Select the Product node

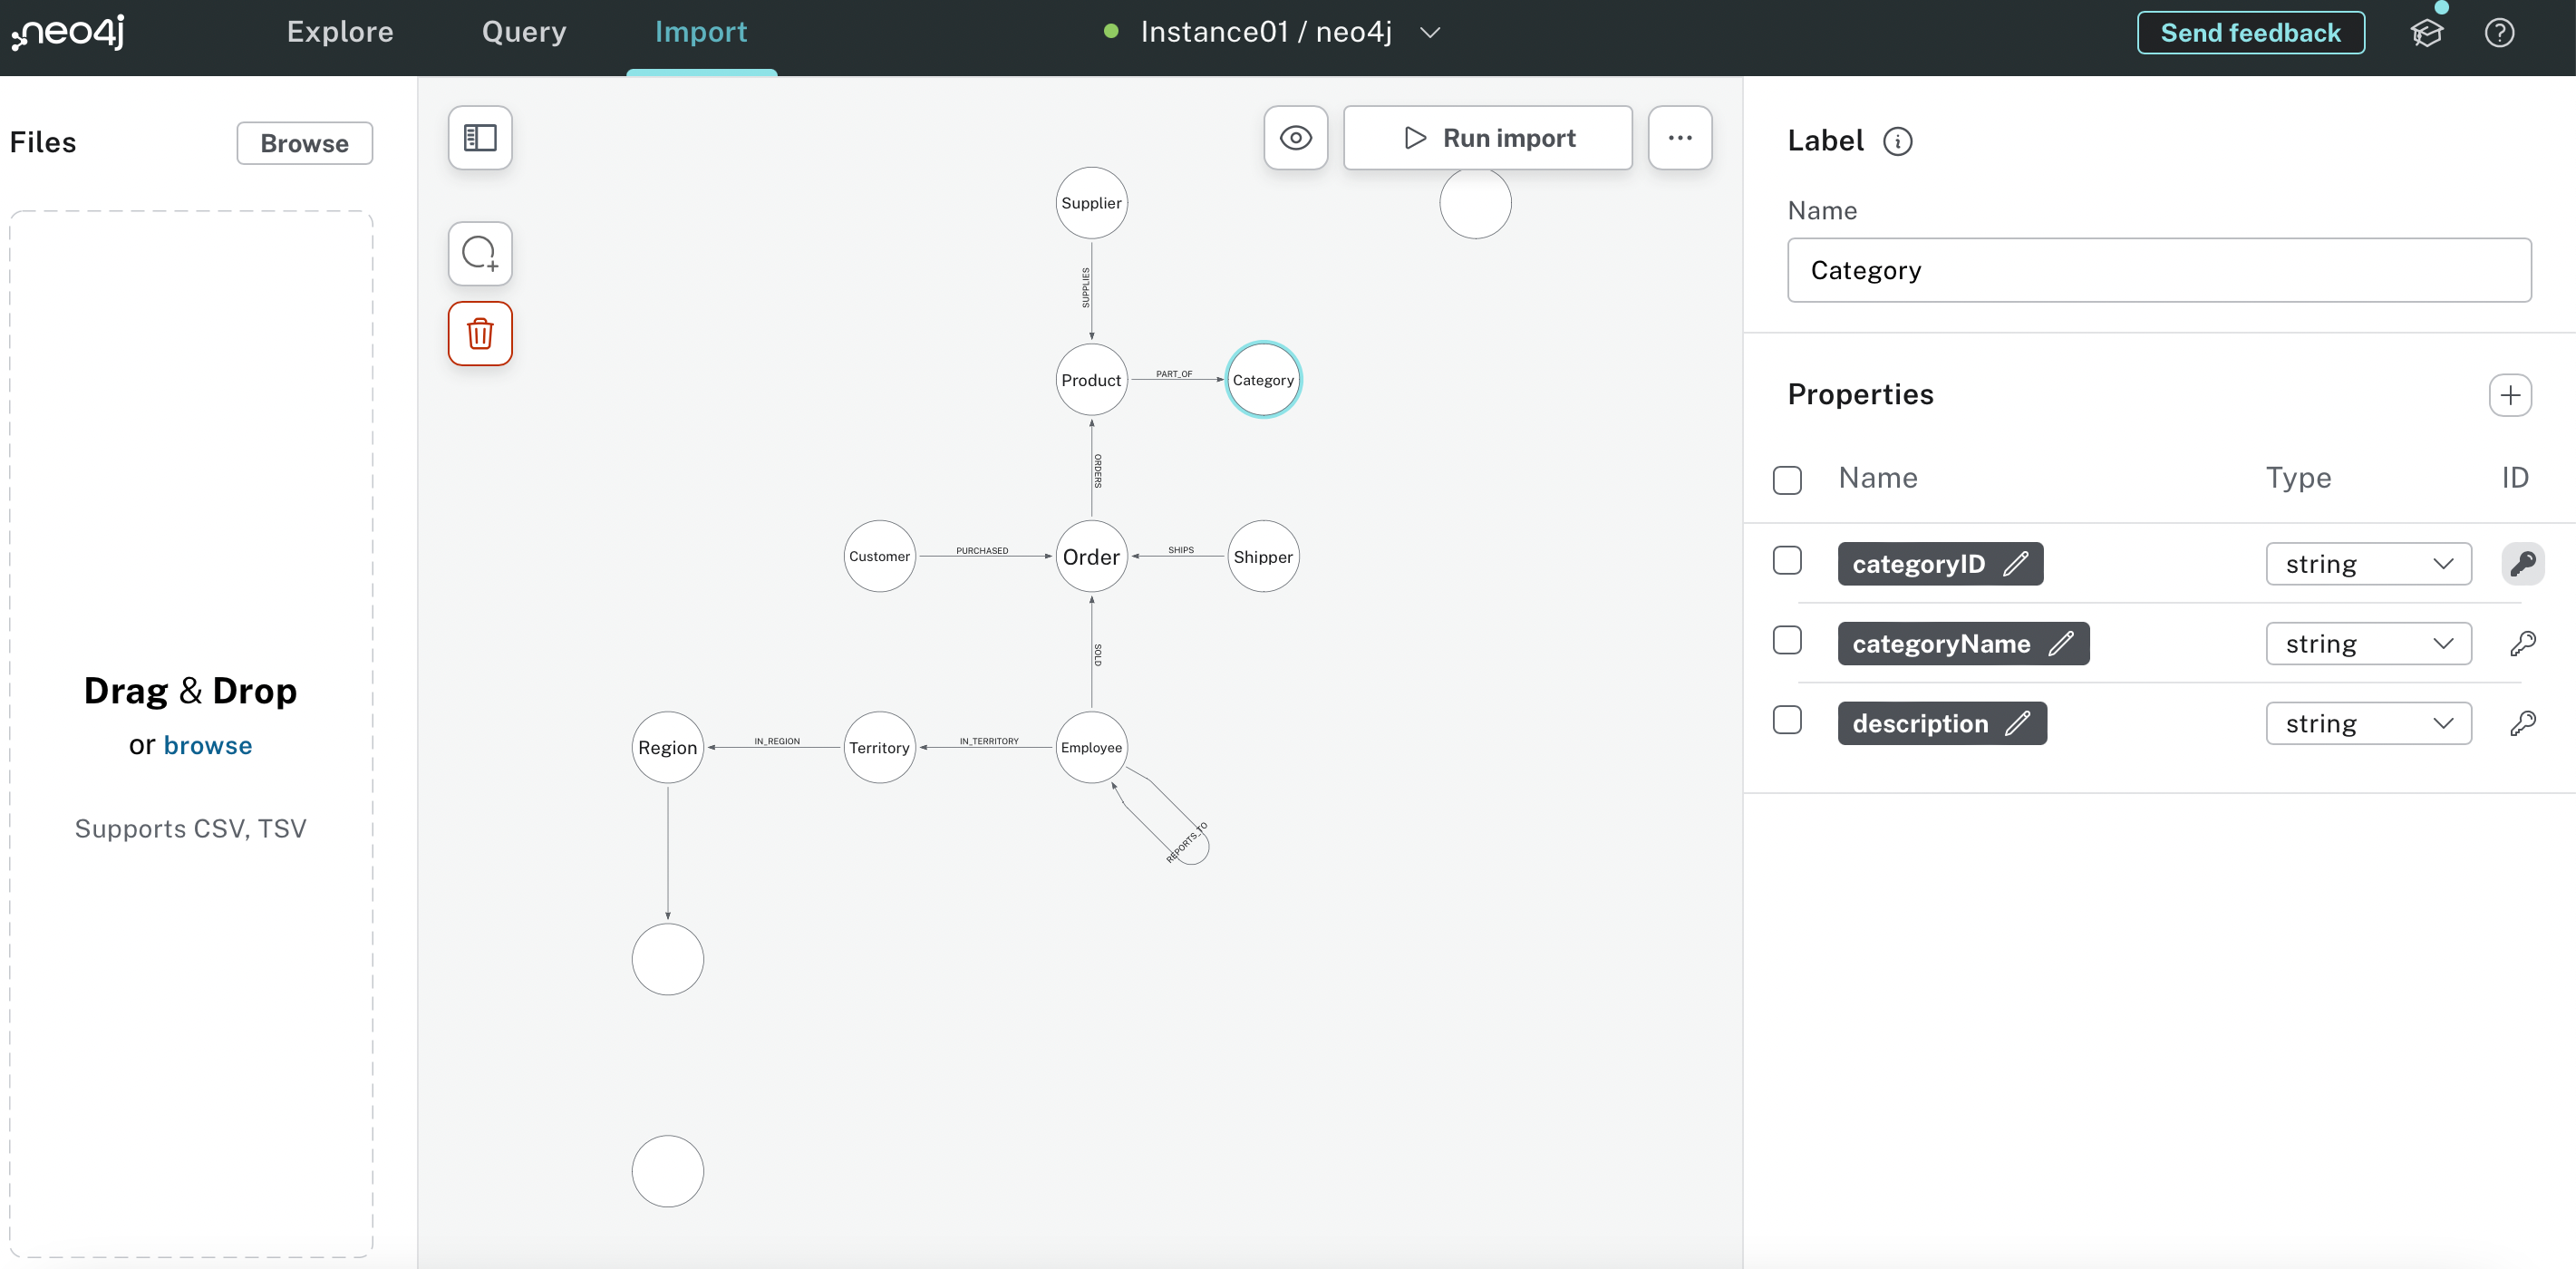point(1091,380)
